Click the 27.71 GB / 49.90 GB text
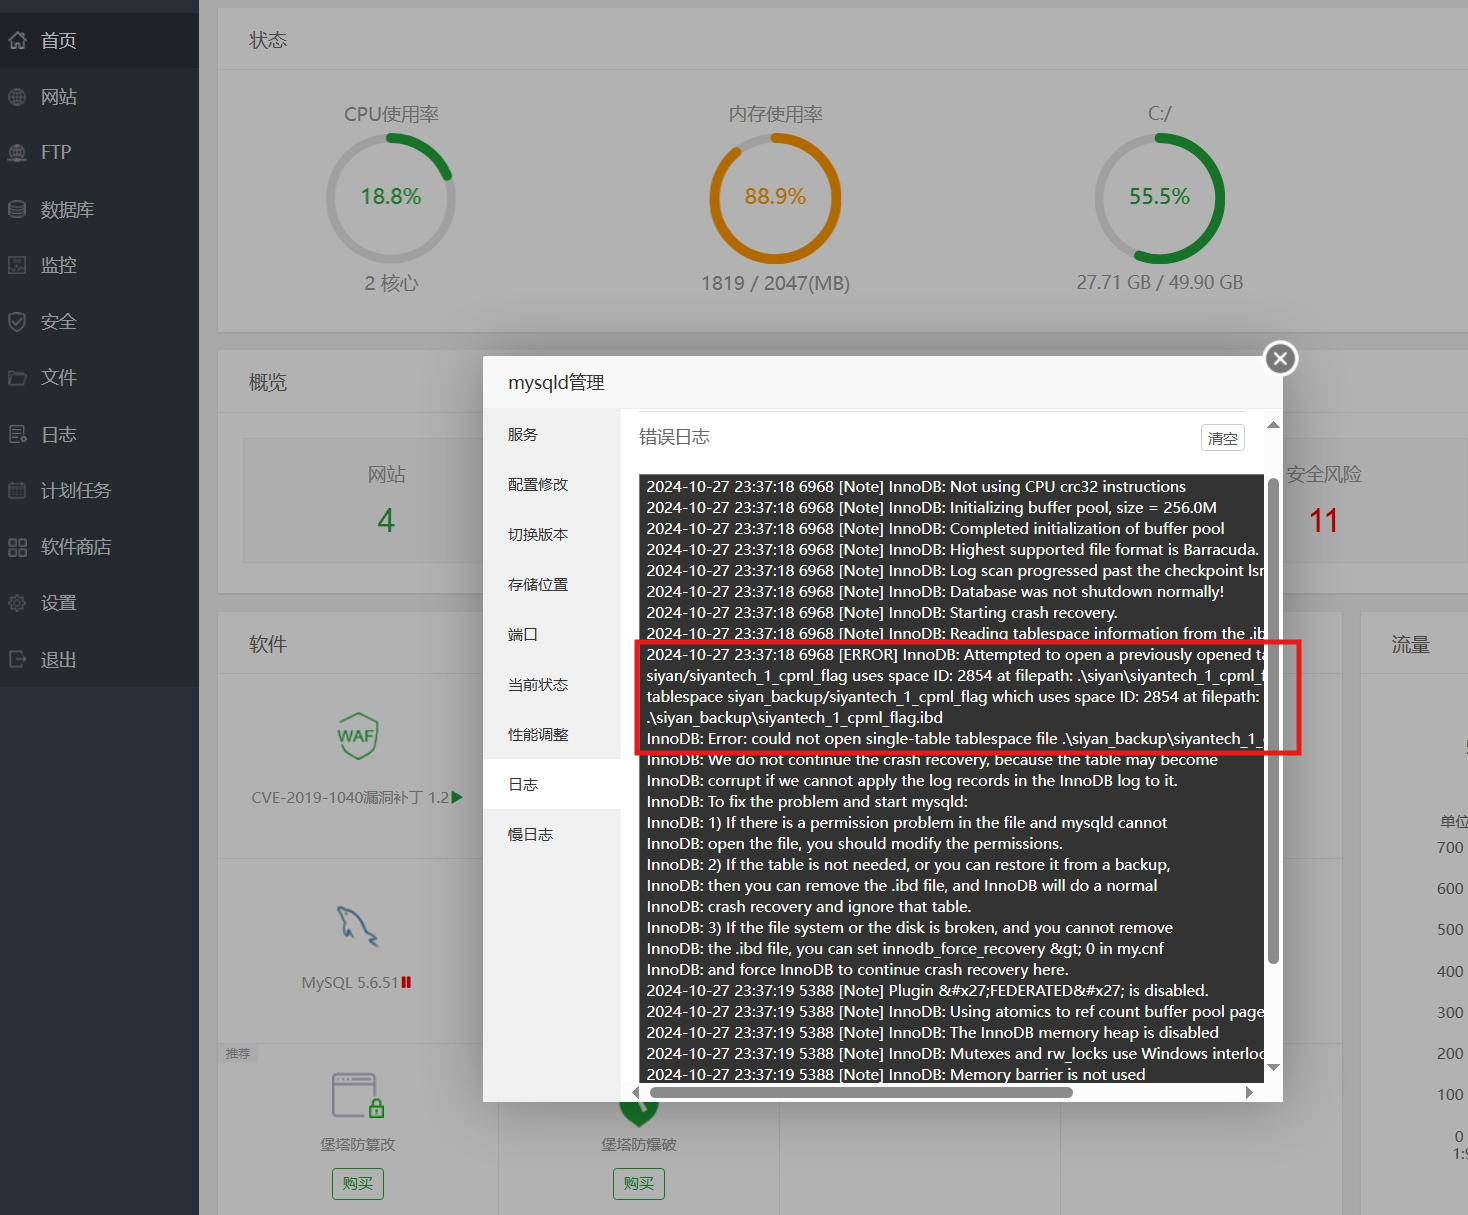This screenshot has height=1215, width=1468. 1160,283
